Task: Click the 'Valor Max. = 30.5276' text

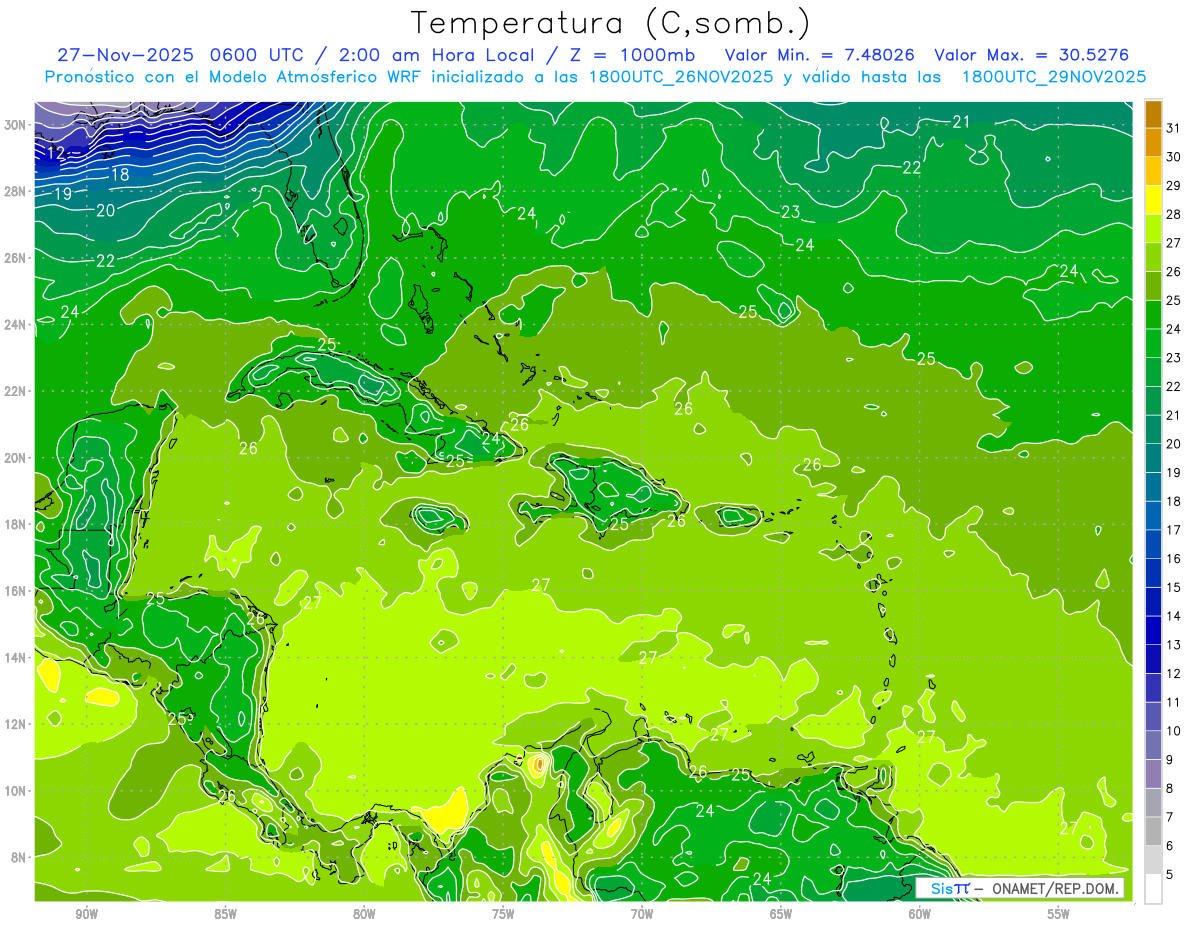Action: [x=1032, y=55]
